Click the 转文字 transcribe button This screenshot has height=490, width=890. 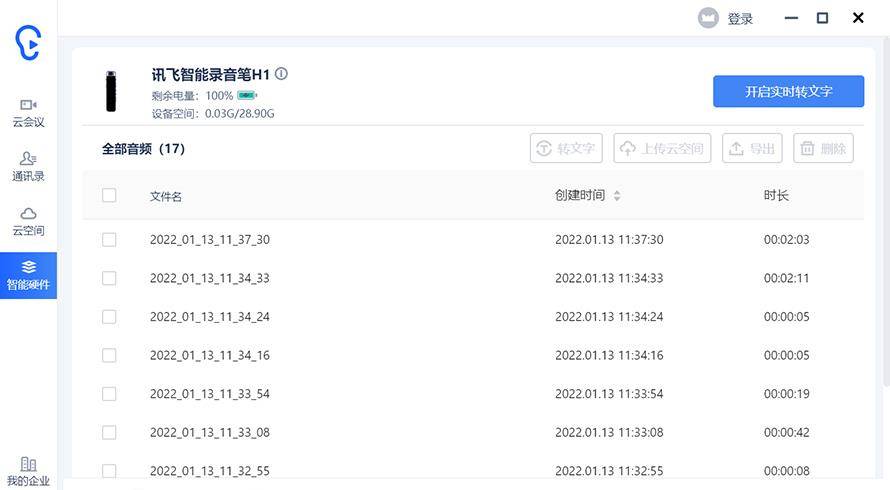(566, 148)
